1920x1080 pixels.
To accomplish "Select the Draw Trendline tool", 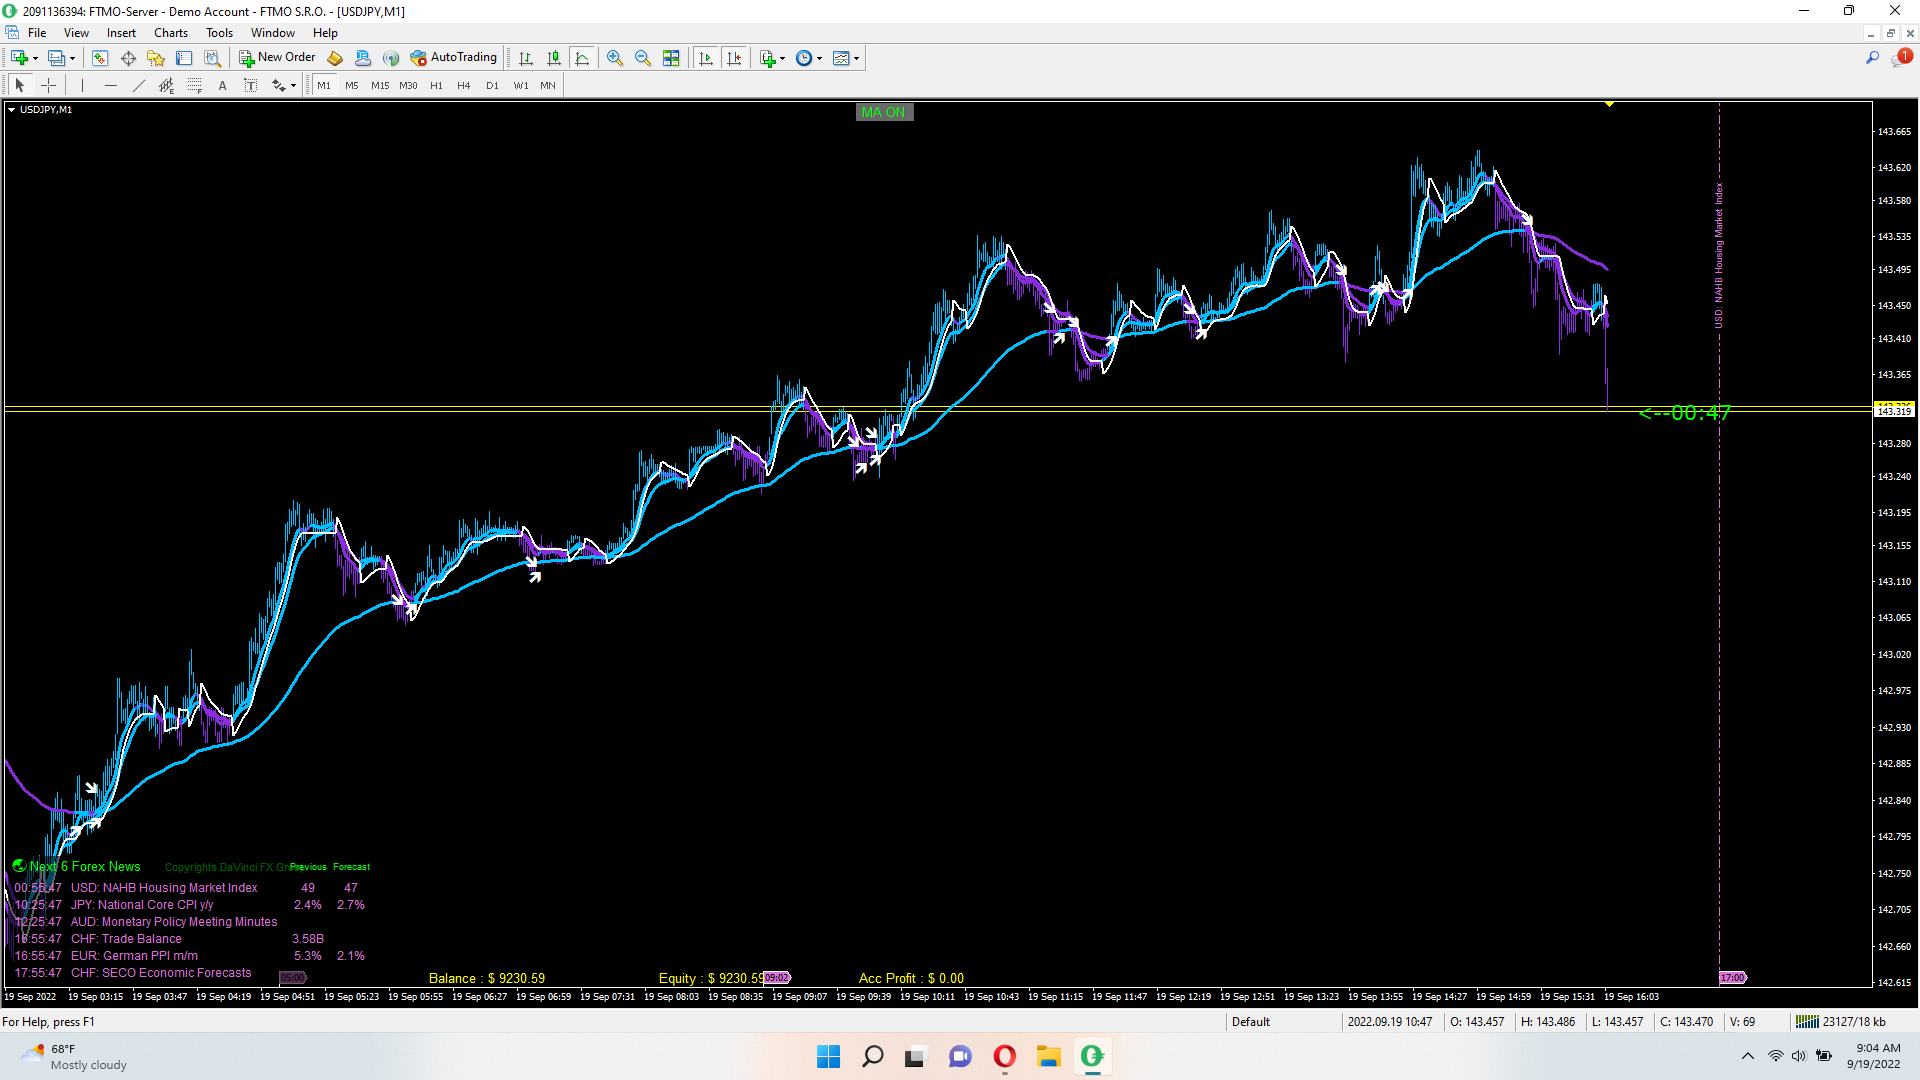I will (139, 86).
